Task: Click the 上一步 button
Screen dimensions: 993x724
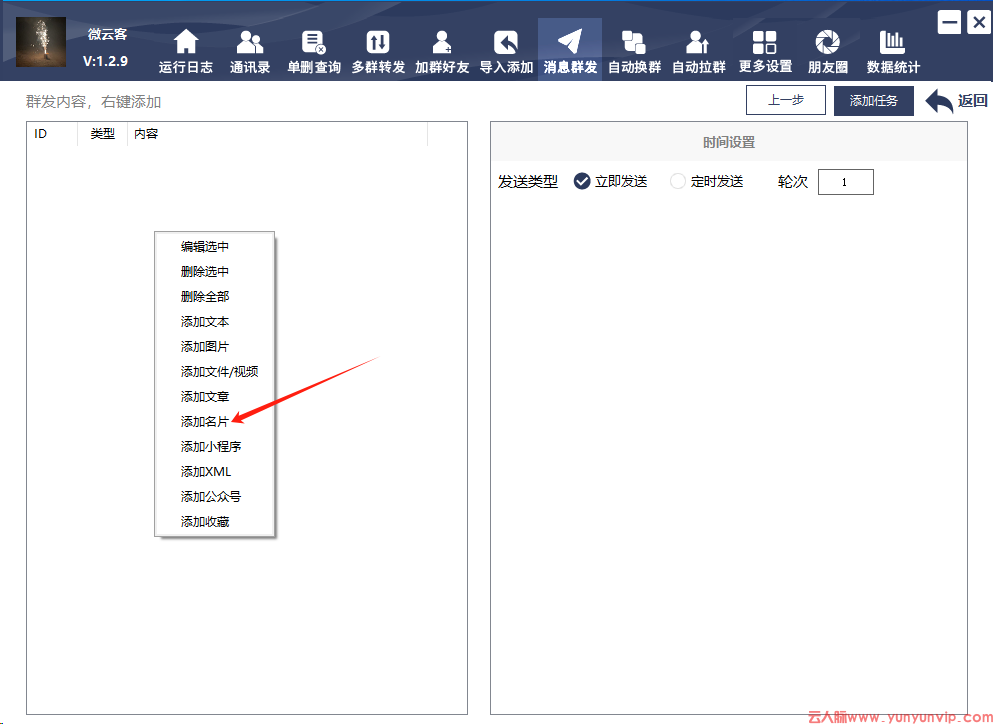Action: click(786, 100)
